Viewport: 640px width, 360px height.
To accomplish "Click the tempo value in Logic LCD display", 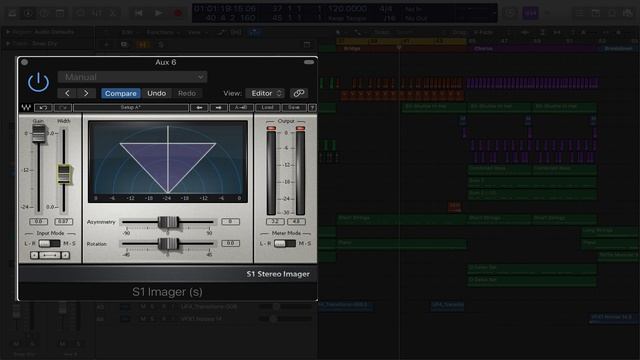I will click(347, 9).
